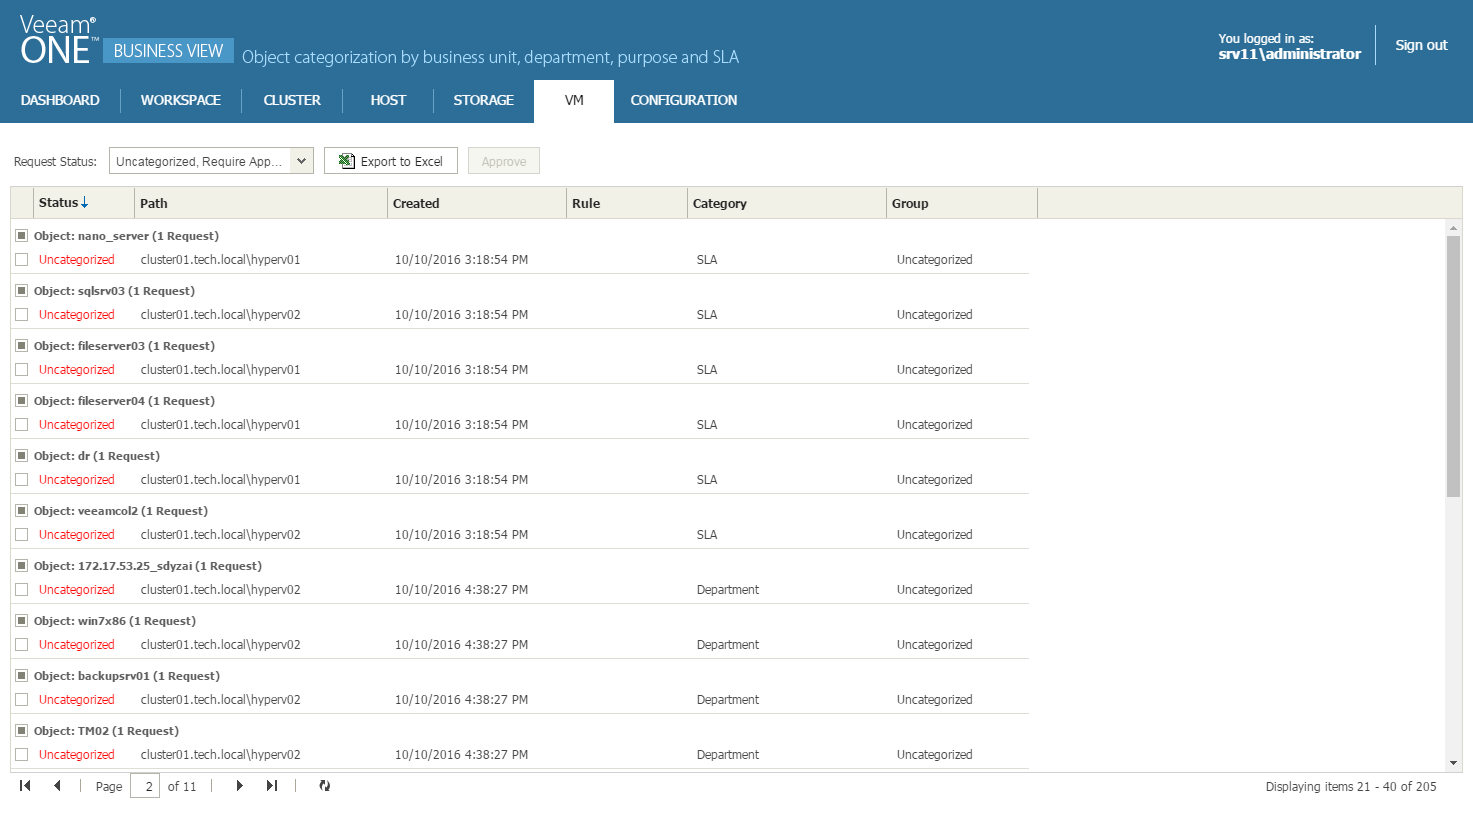Switch to the Cluster tab
This screenshot has height=818, width=1473.
coord(292,100)
